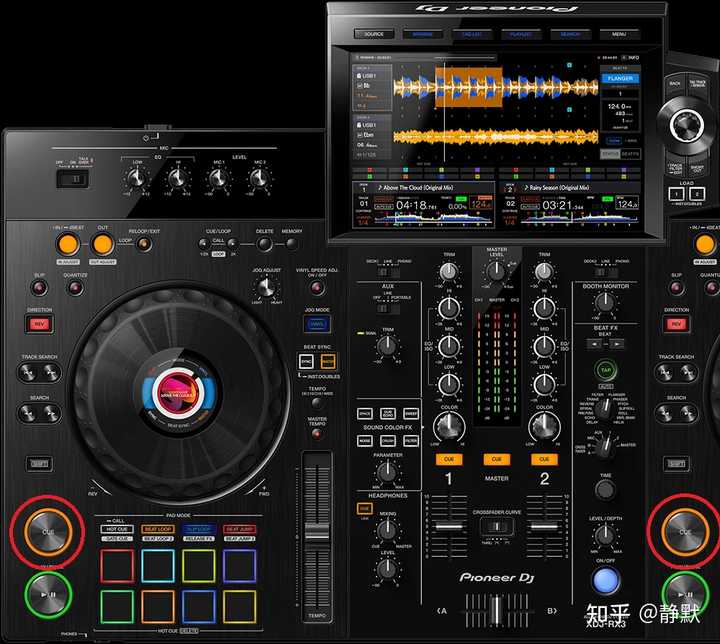Image resolution: width=720 pixels, height=644 pixels.
Task: Tap the left deck IN/4BEAT loop button
Action: [68, 244]
